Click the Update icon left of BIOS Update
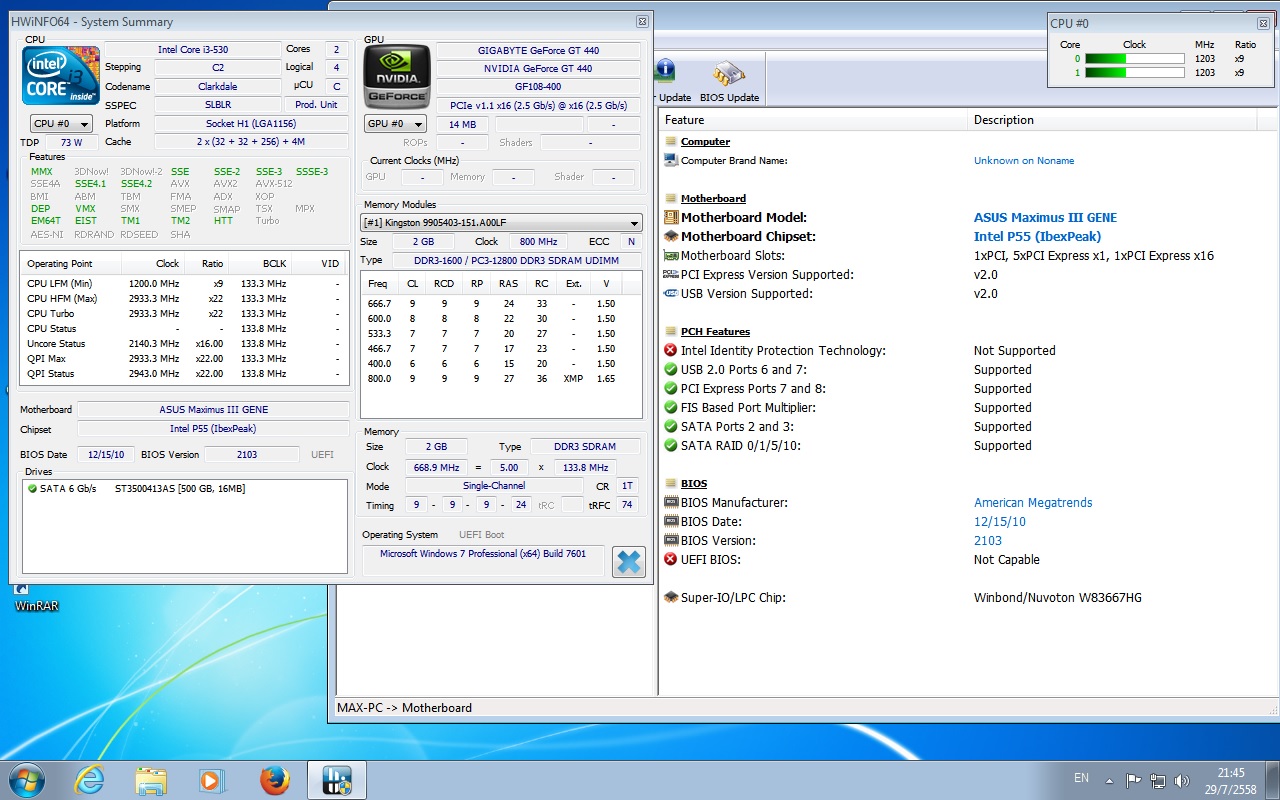 [x=667, y=81]
